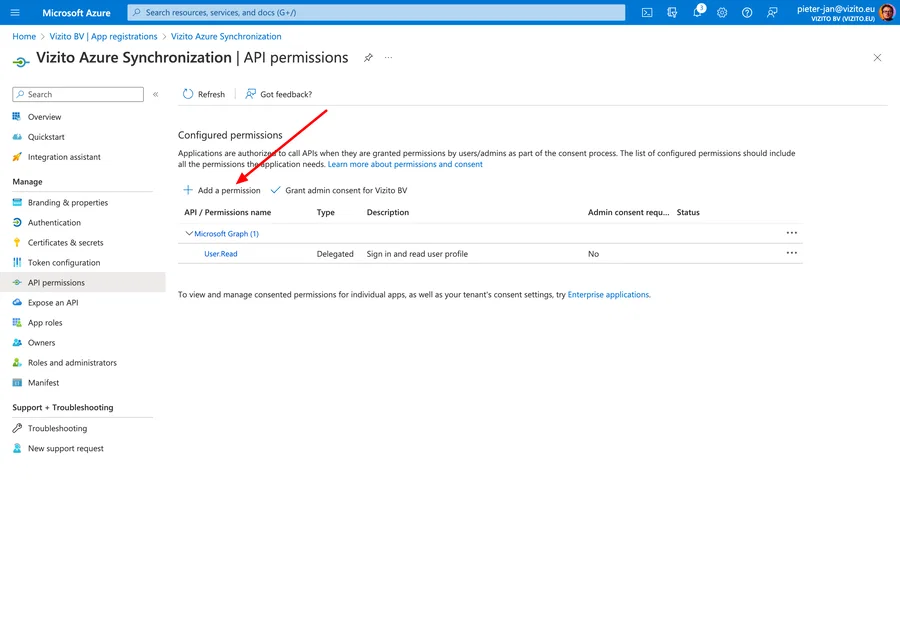Select the Expose an API cloud icon

click(x=19, y=302)
